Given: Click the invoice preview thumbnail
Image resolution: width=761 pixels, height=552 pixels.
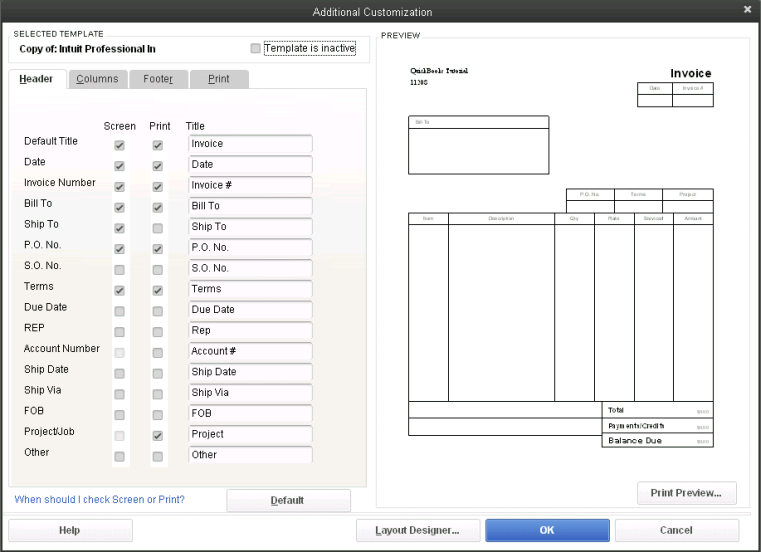Looking at the screenshot, I should [x=561, y=257].
